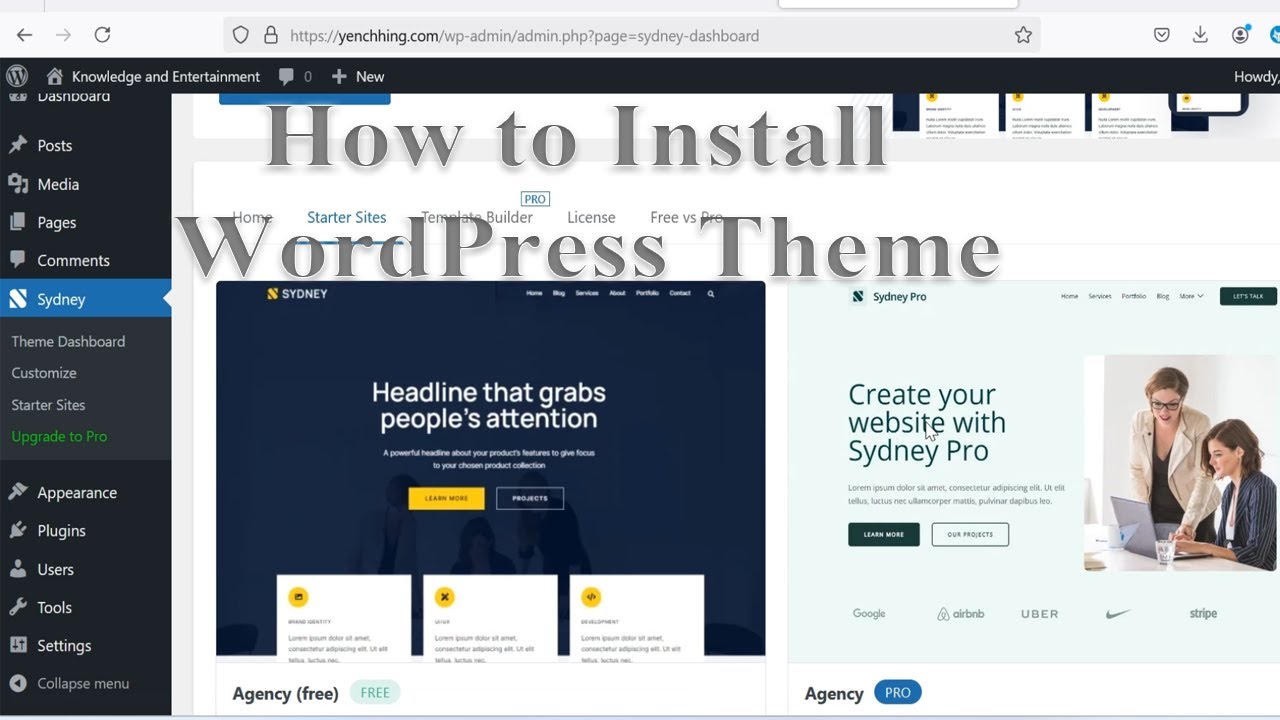
Task: Click the Media icon in the sidebar
Action: coord(18,184)
